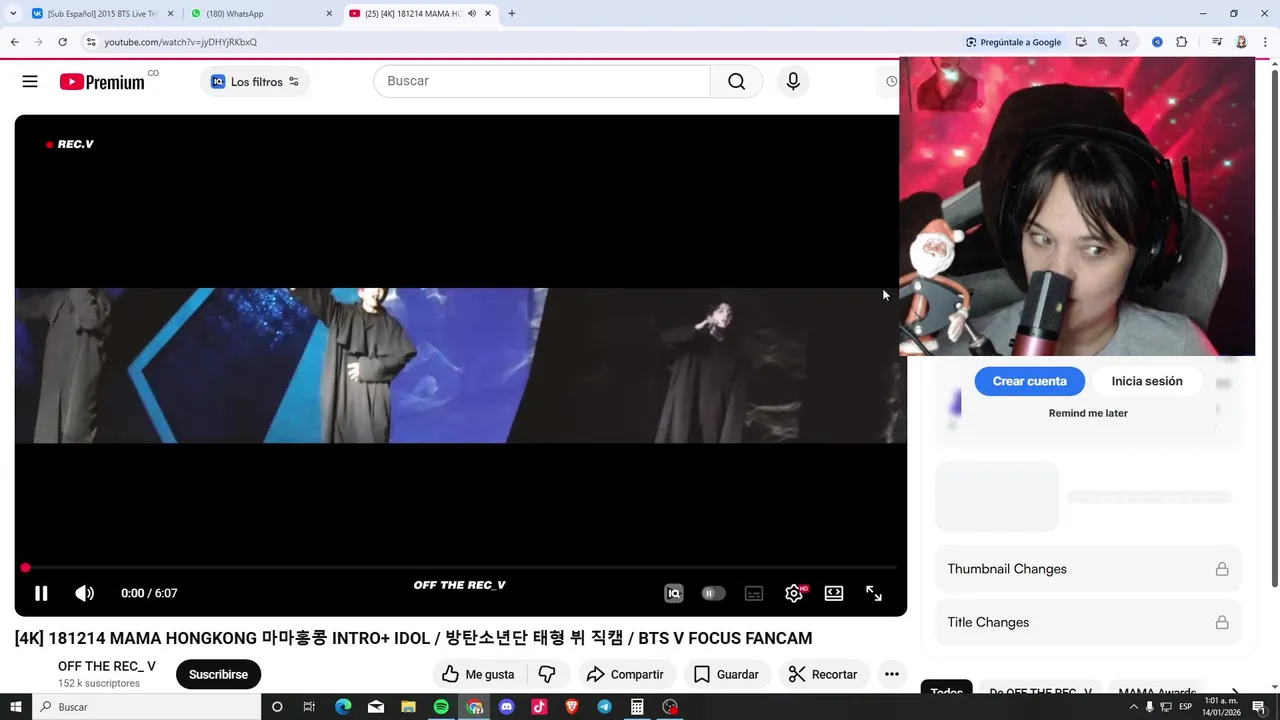Dismiss with Remind me later
The width and height of the screenshot is (1280, 720).
1088,413
